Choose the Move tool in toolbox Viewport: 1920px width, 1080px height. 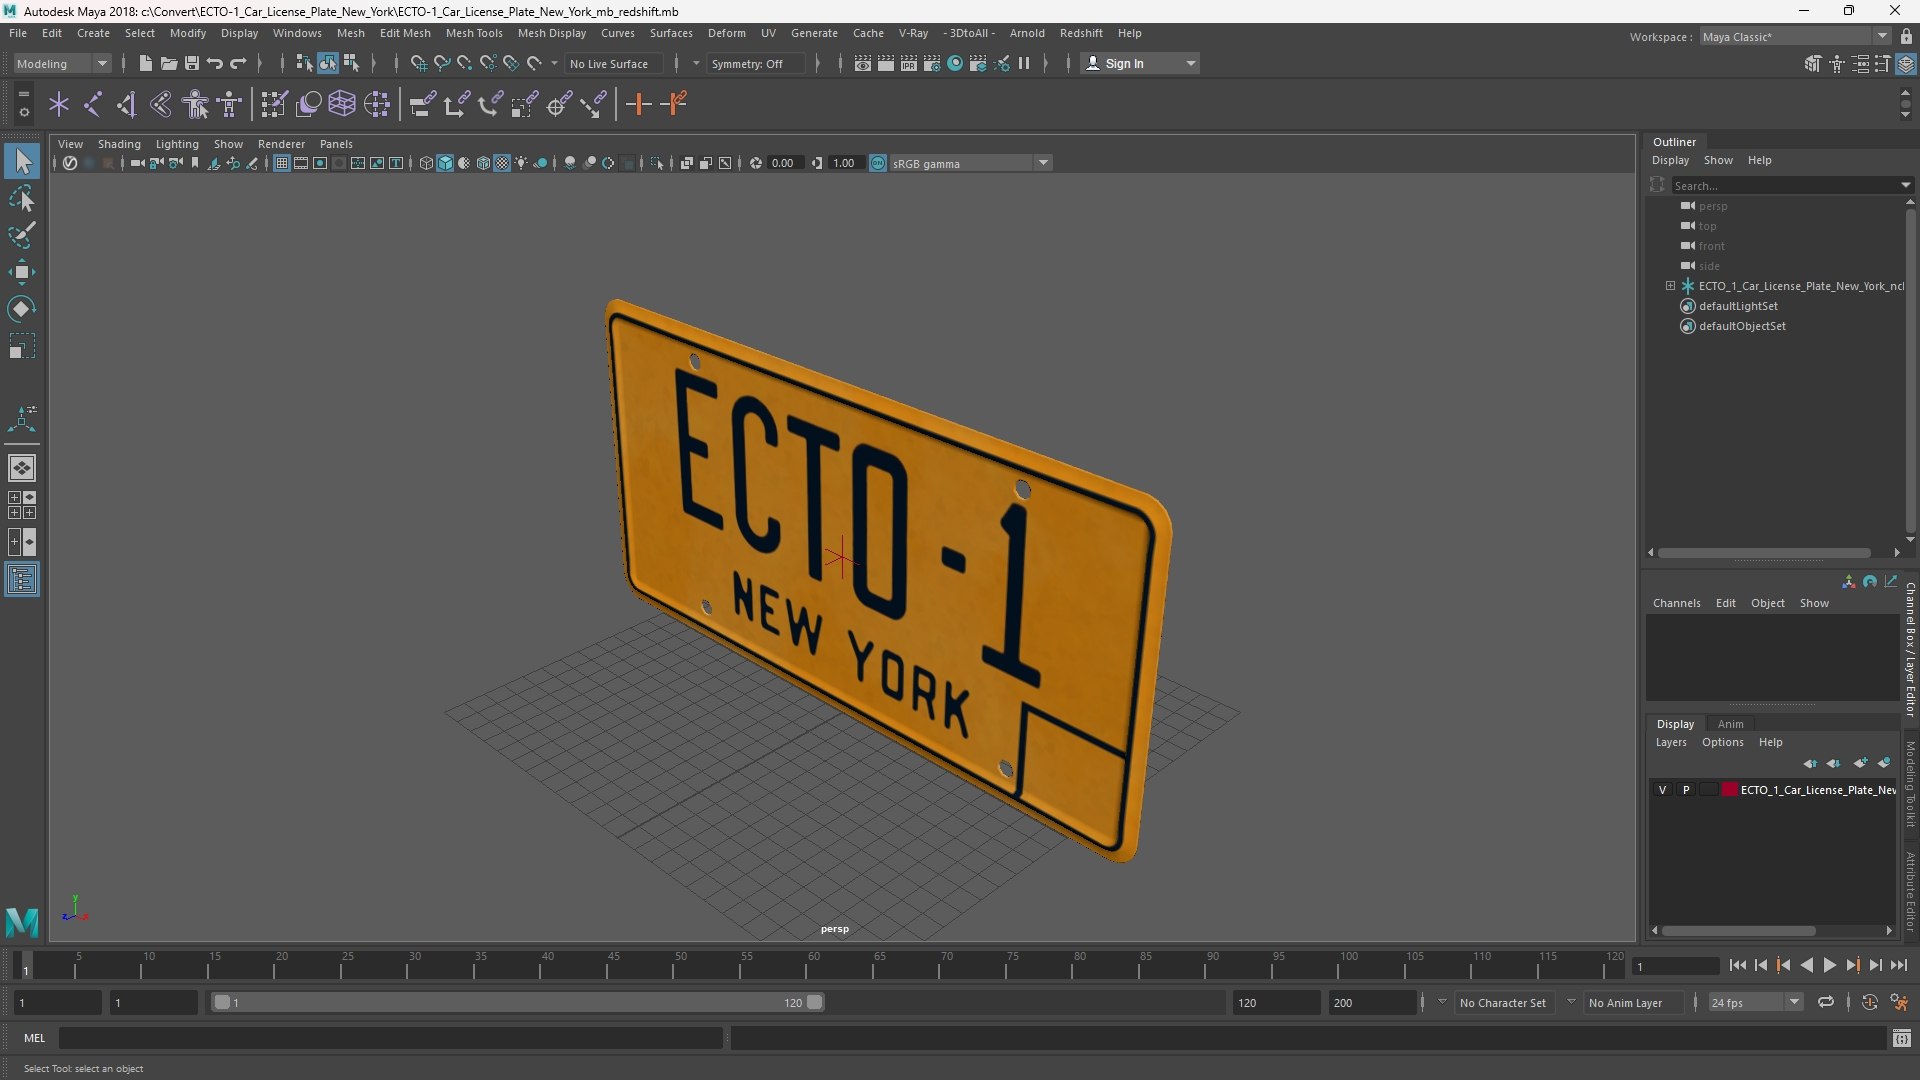pos(22,272)
